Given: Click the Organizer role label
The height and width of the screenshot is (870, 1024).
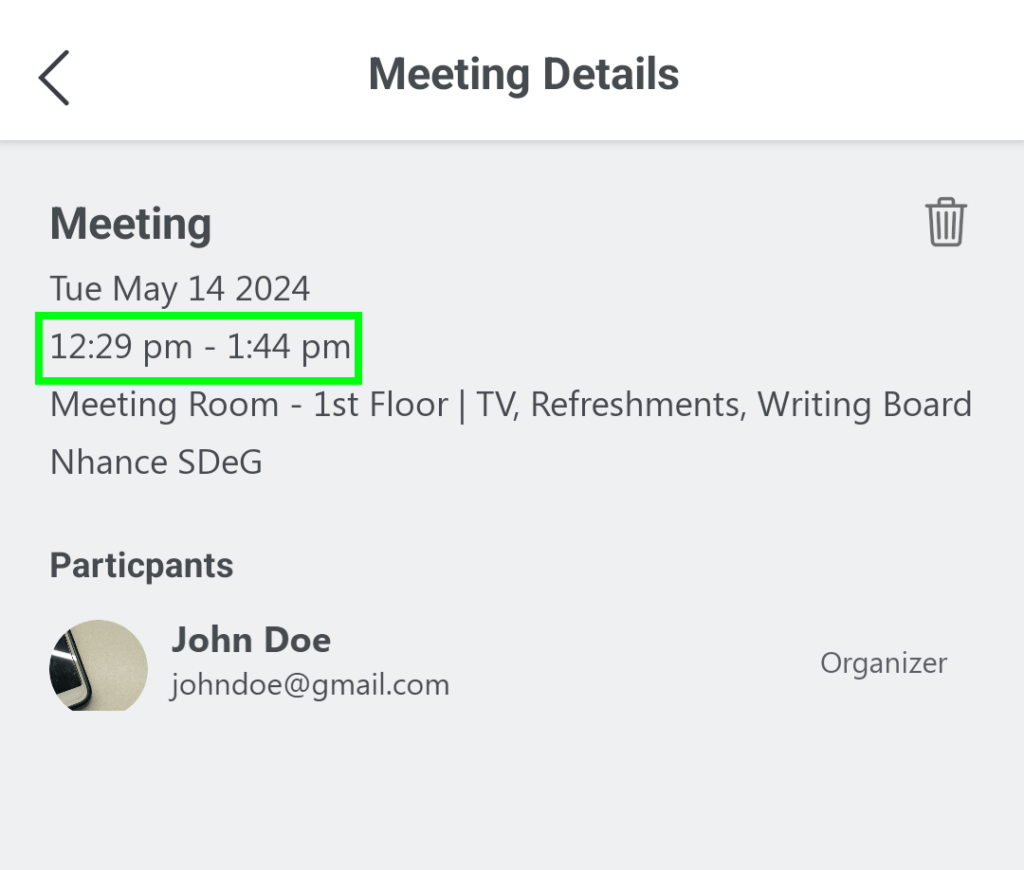Looking at the screenshot, I should click(x=883, y=663).
